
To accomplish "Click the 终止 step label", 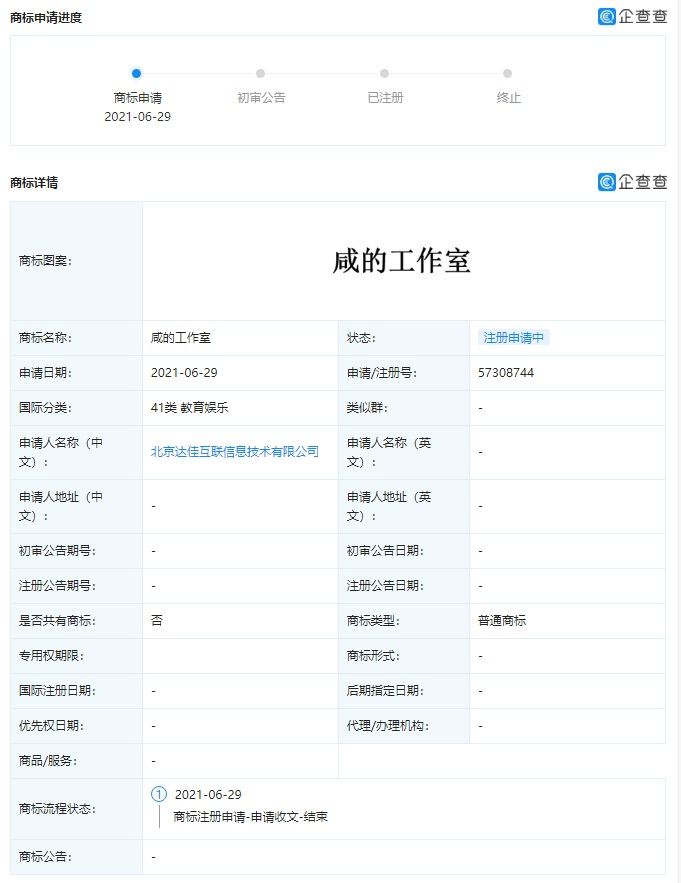I will 509,98.
